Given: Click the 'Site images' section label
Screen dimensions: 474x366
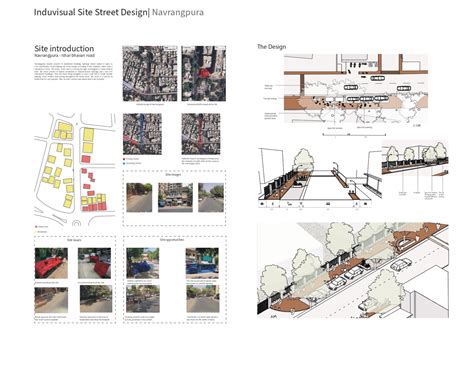Looking at the screenshot, I should 173,174.
